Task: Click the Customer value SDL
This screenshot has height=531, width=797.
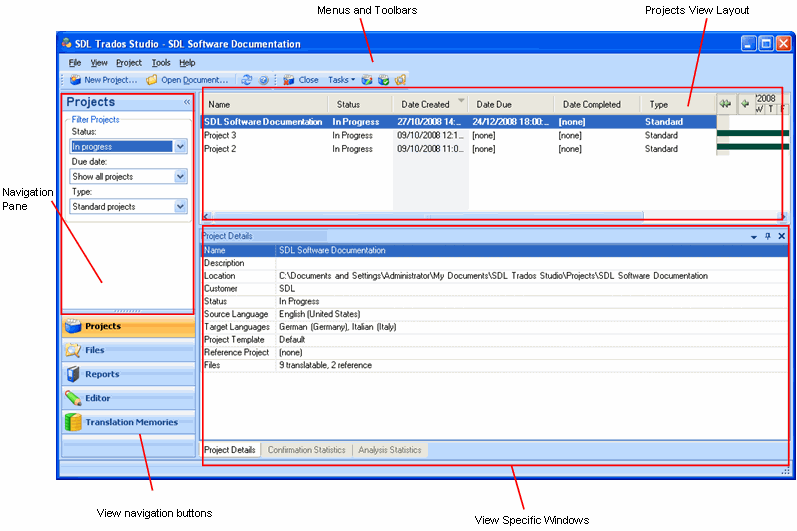Action: 287,289
